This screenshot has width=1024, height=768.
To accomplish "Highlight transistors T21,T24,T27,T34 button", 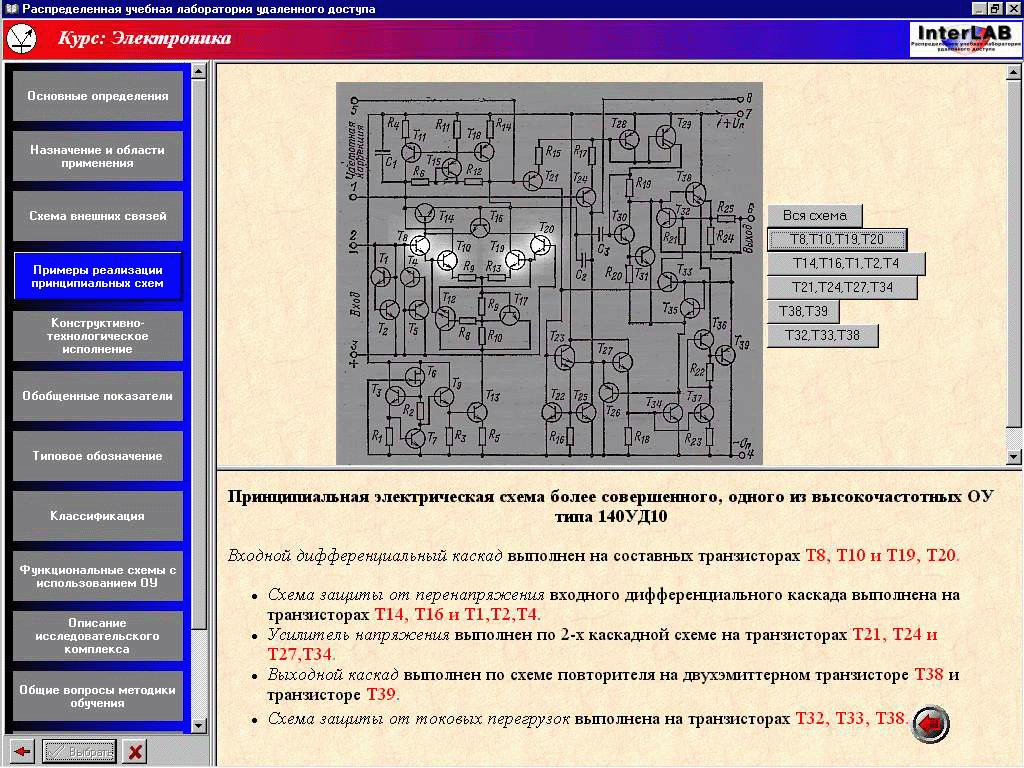I will point(842,287).
